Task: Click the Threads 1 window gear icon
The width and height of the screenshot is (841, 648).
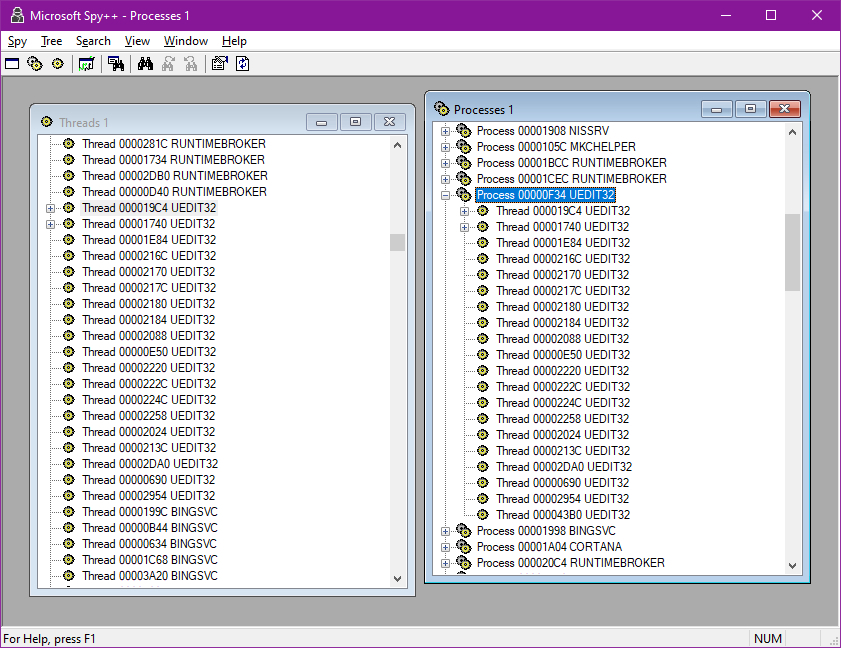Action: [47, 122]
